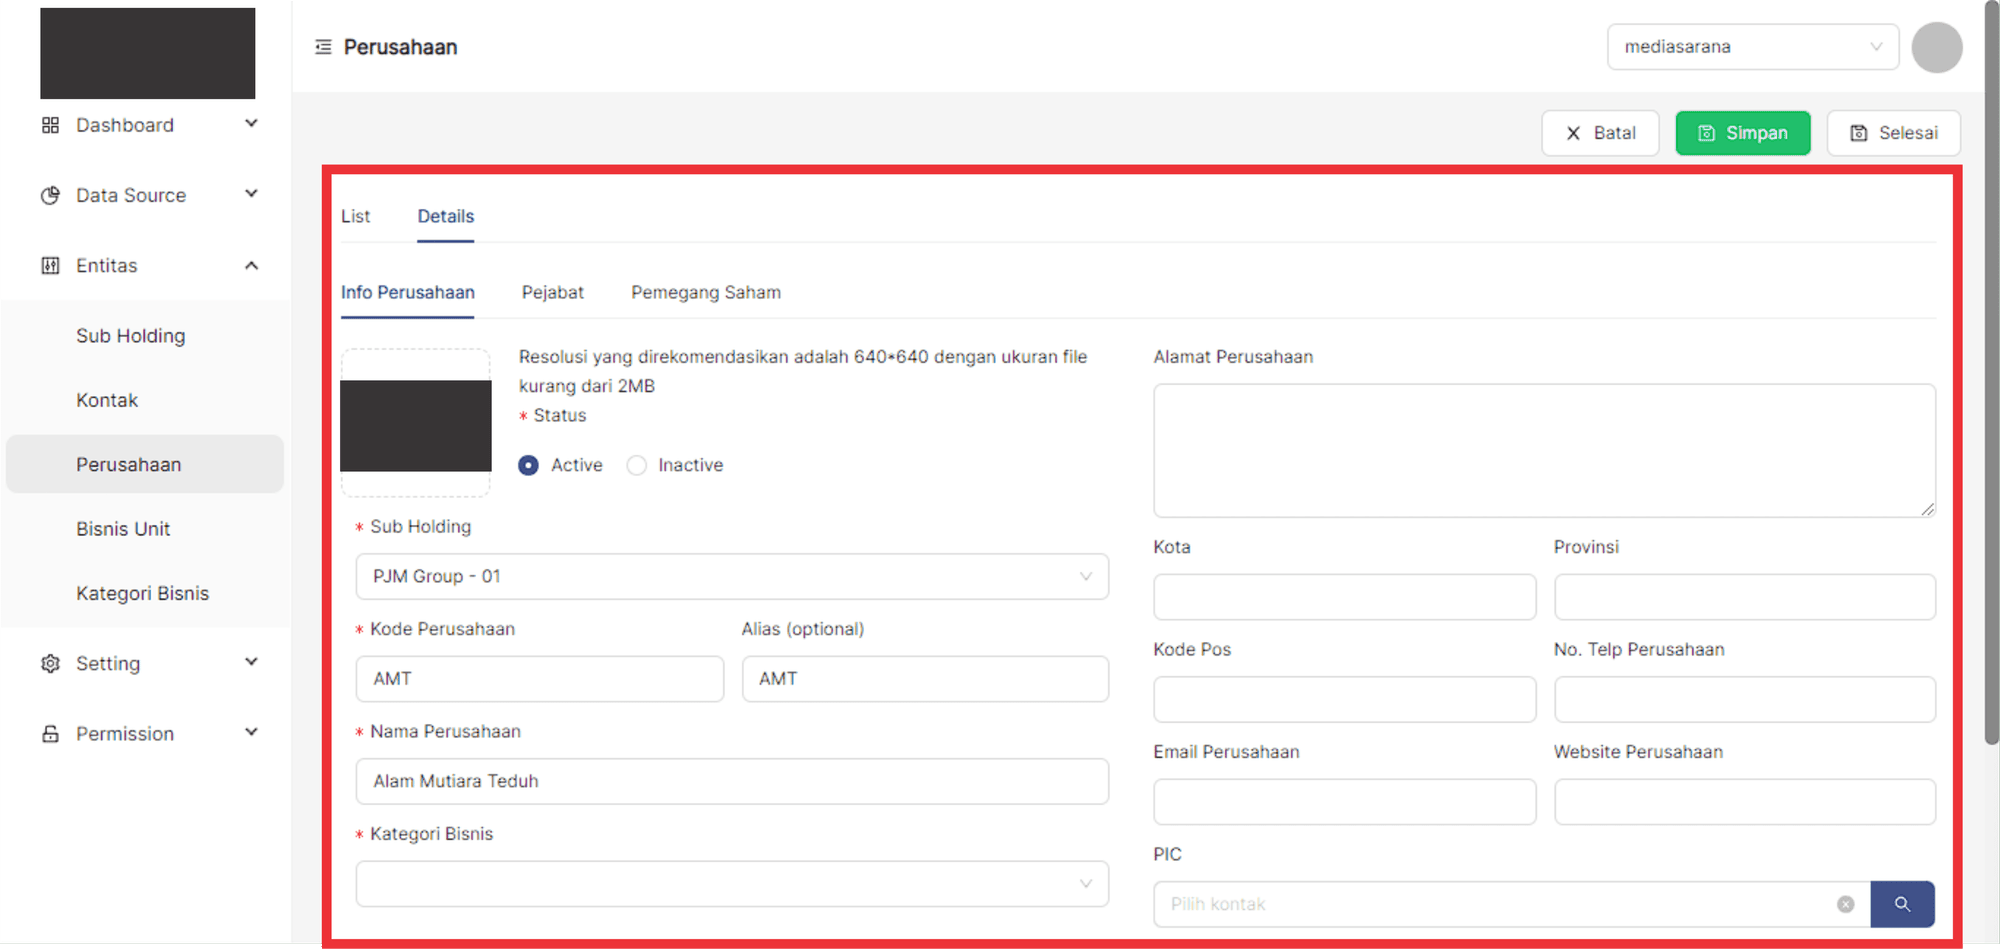
Task: Open the Kategori Bisnis dropdown
Action: 731,884
